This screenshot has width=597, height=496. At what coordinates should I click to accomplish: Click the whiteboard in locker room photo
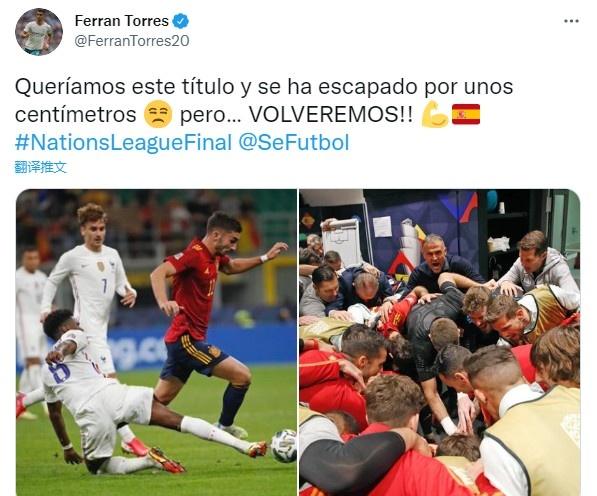pos(341,240)
